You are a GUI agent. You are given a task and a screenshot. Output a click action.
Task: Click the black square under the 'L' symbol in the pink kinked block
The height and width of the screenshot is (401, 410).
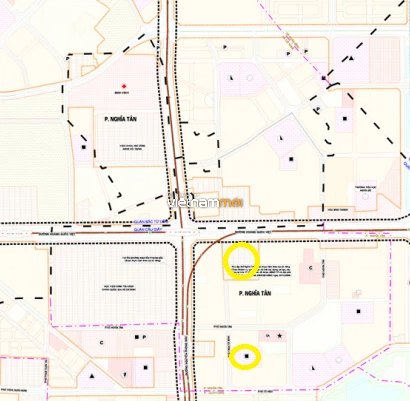291,159
